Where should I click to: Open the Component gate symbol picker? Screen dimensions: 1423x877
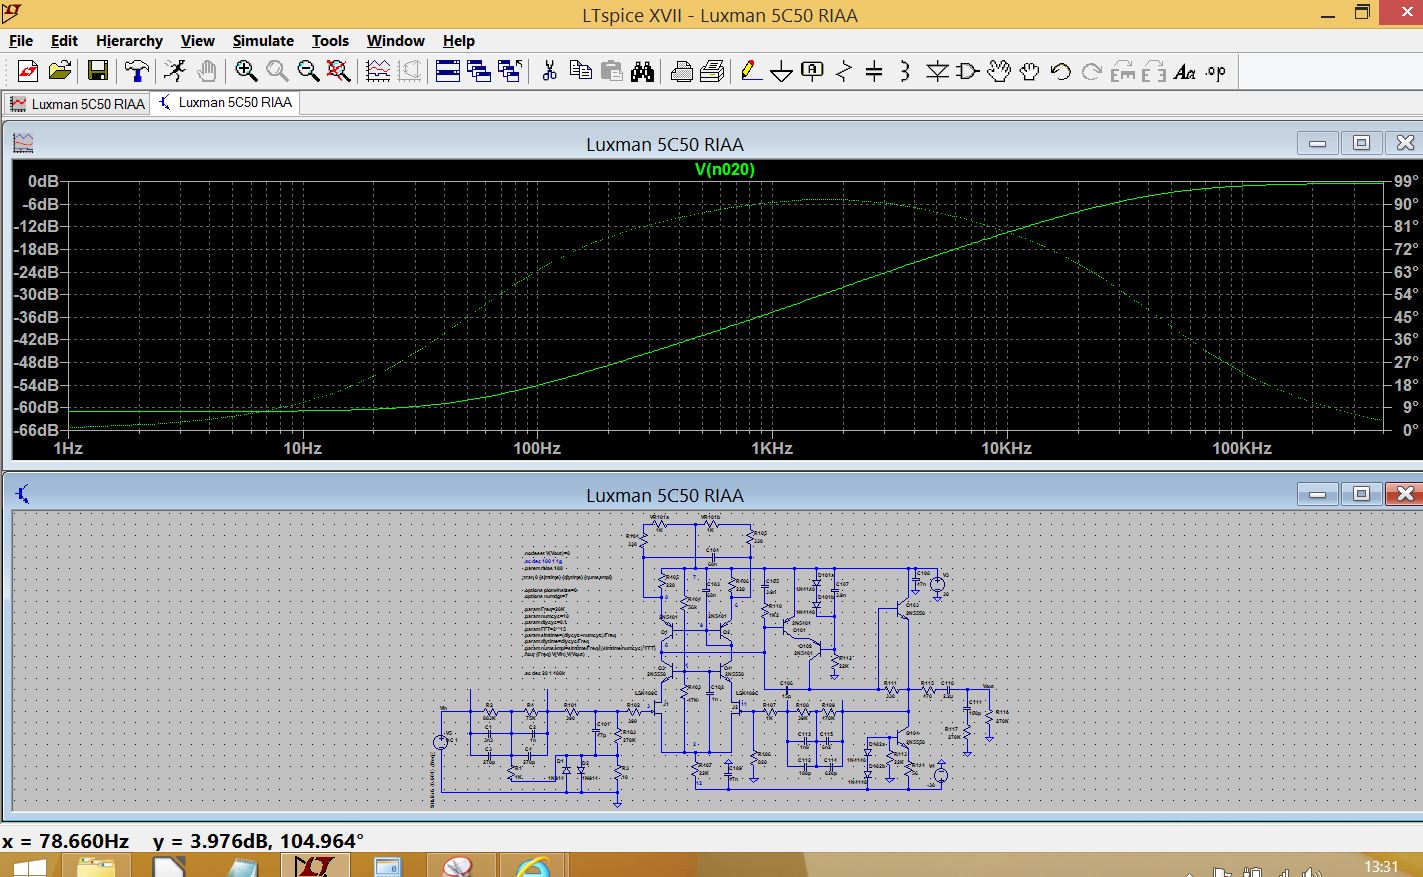click(968, 71)
